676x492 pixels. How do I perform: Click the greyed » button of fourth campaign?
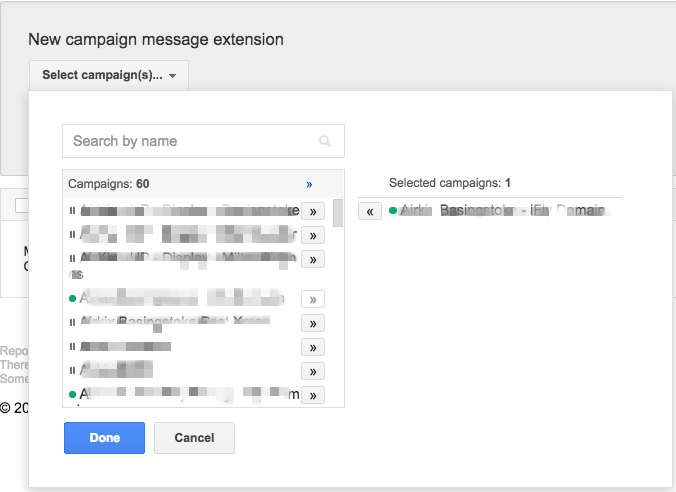pos(313,299)
